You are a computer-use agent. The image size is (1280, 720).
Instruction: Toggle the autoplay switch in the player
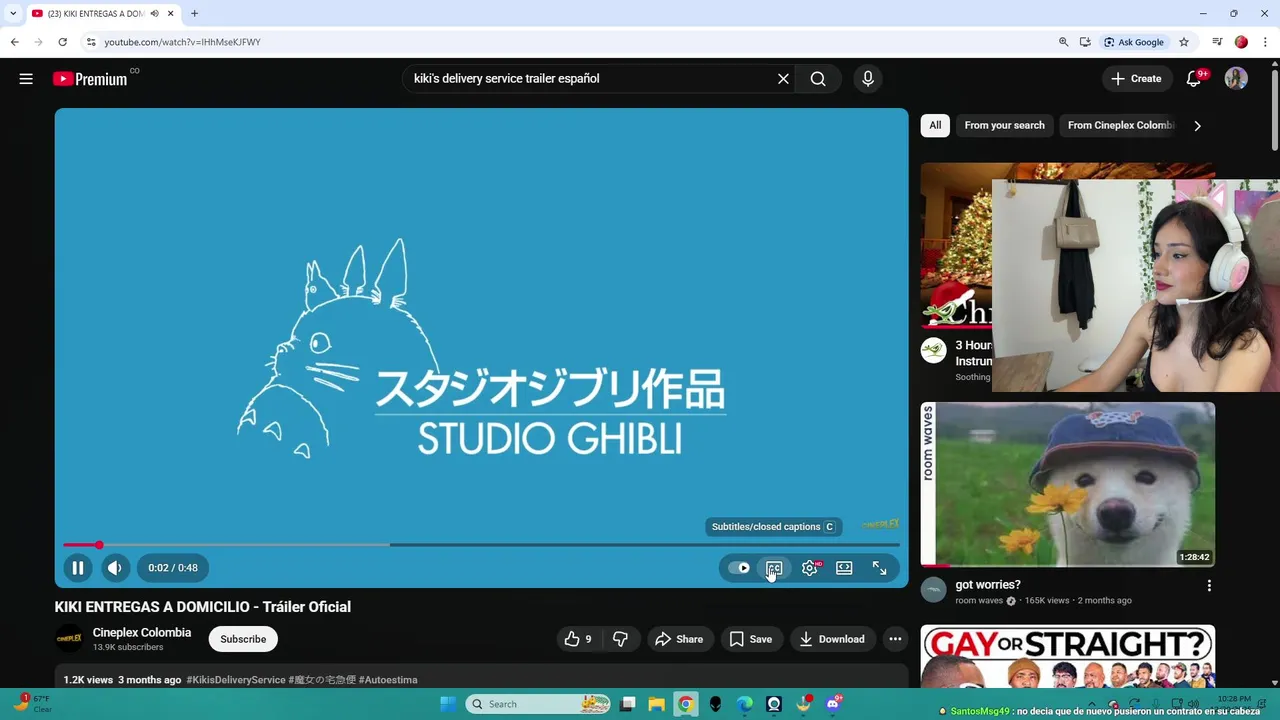[x=739, y=568]
